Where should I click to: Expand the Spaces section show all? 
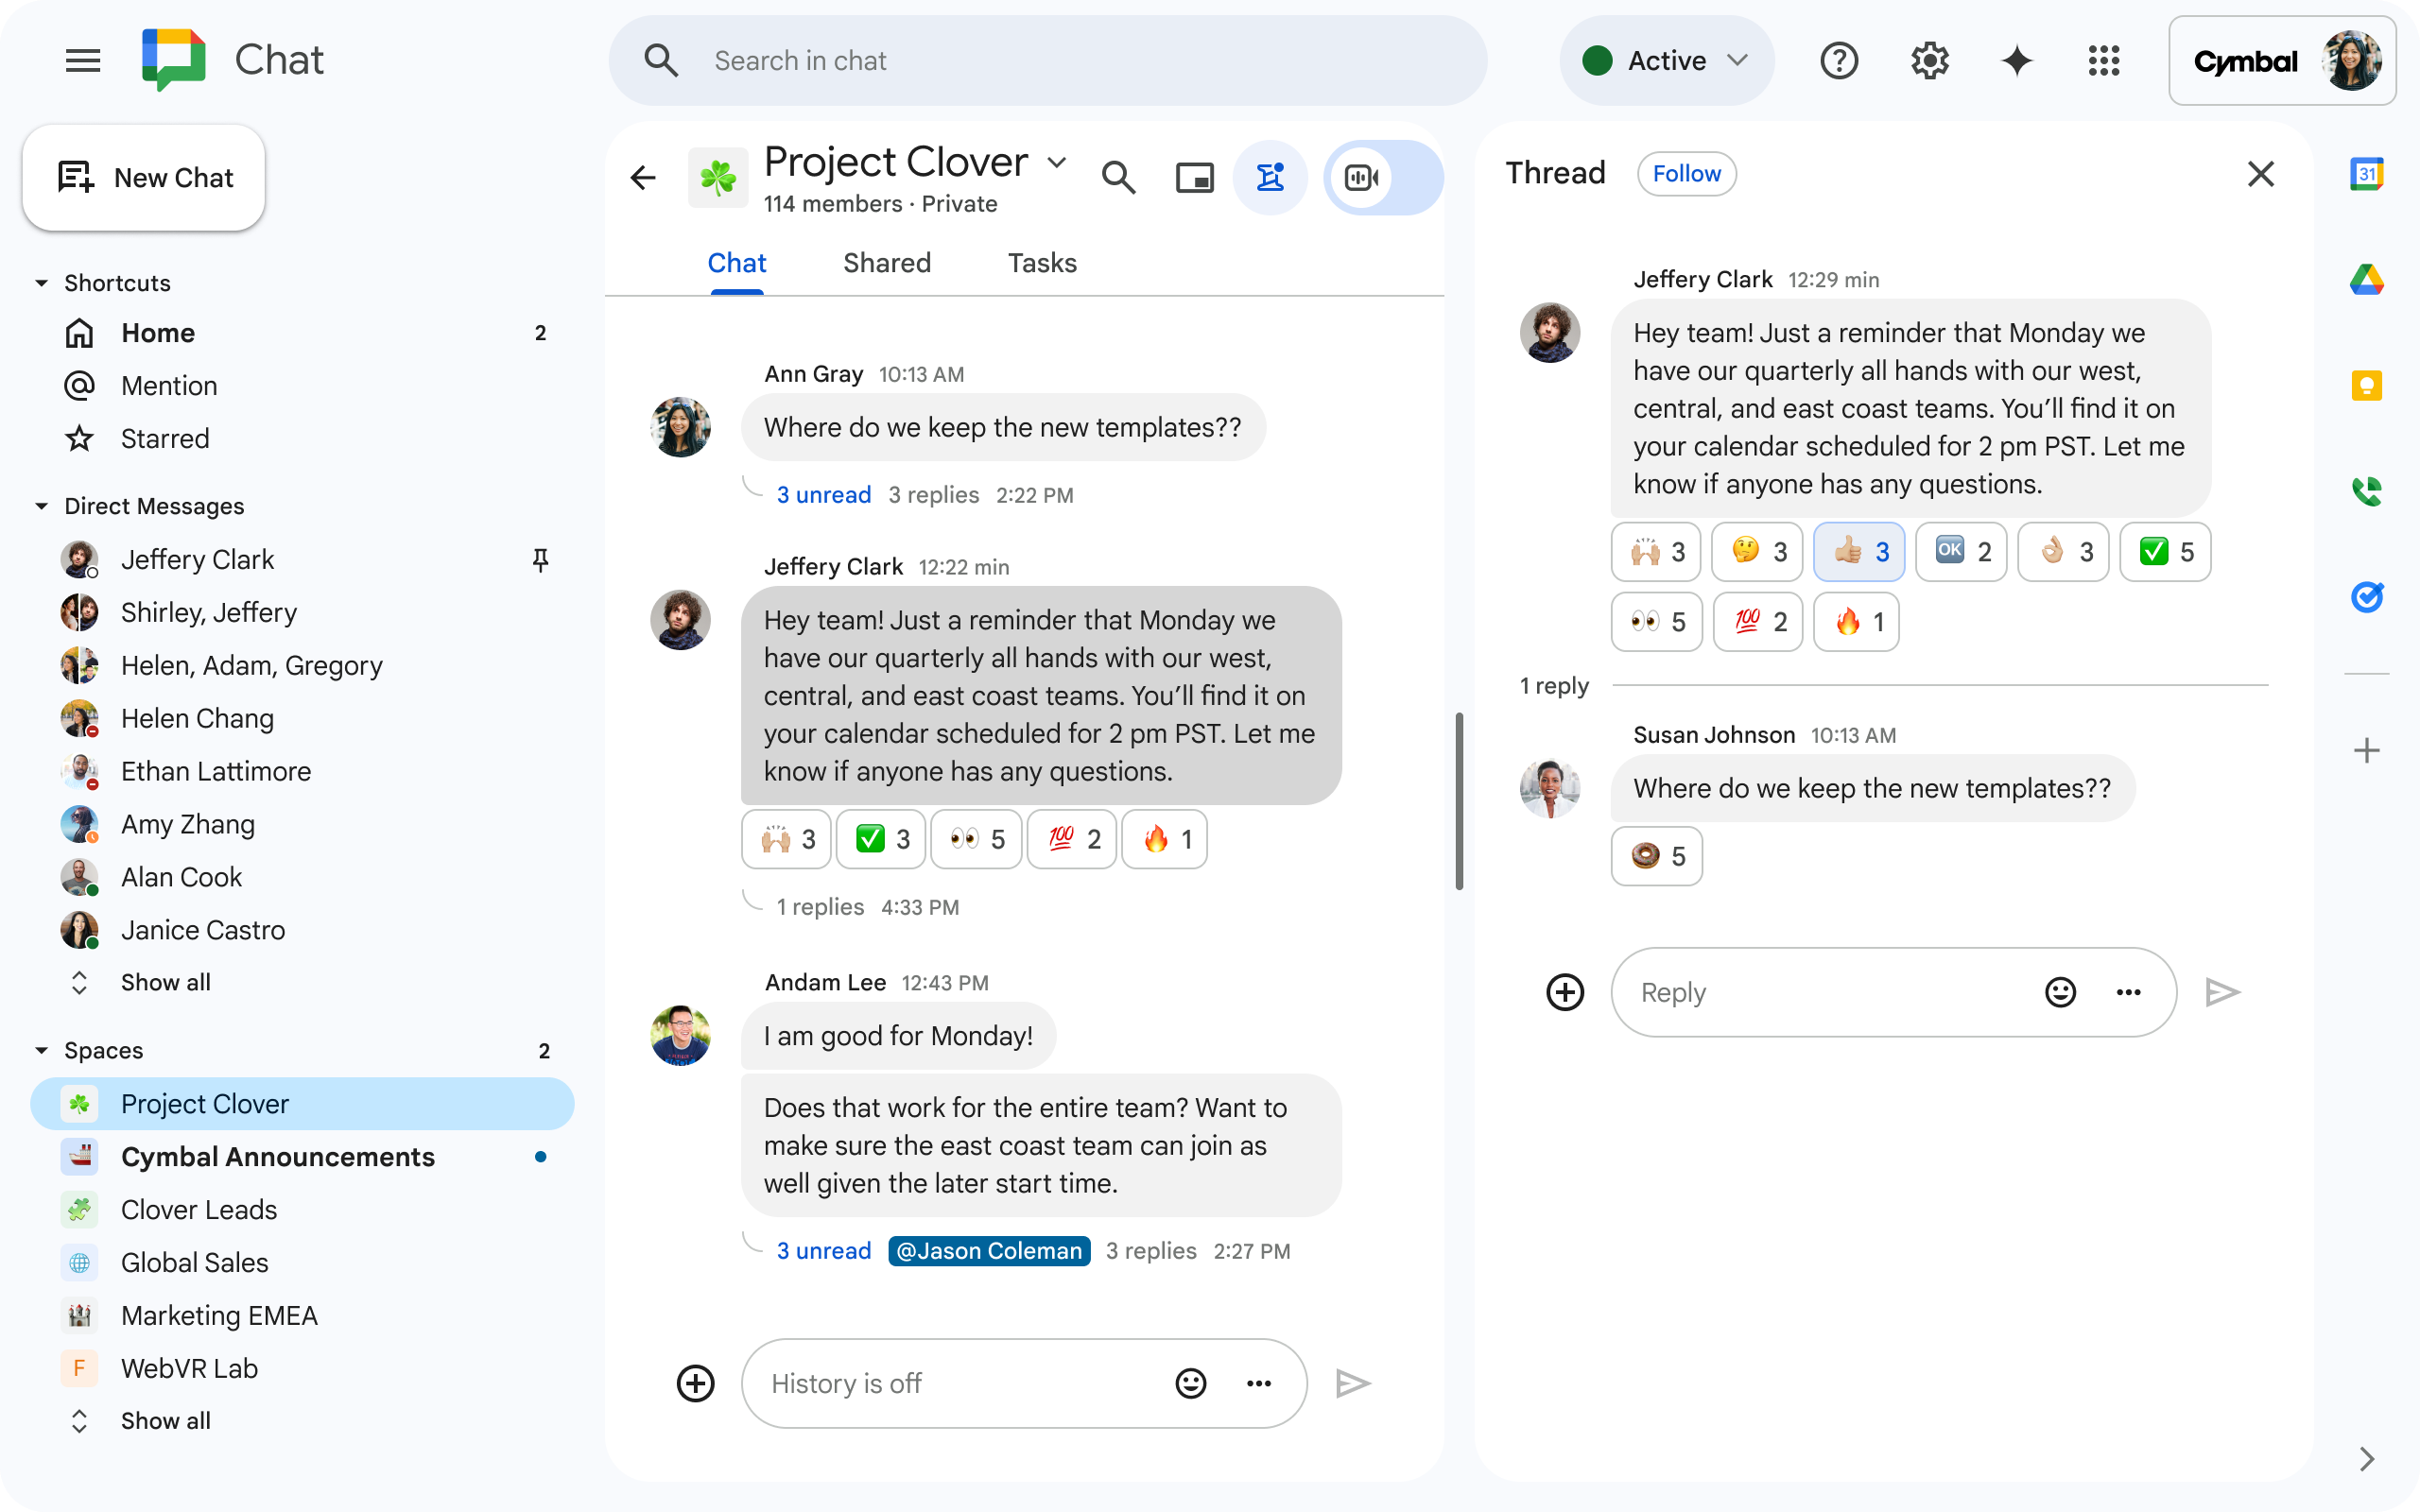(x=165, y=1419)
